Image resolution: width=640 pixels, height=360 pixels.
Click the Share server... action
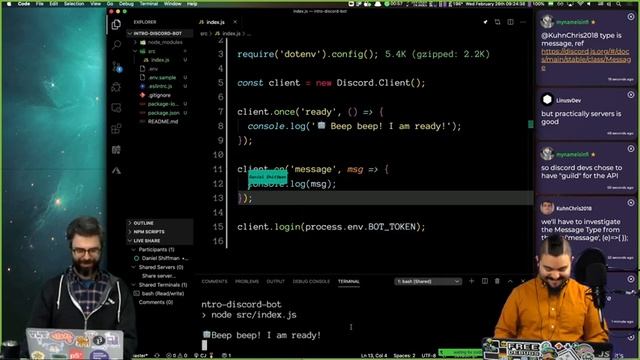click(158, 276)
